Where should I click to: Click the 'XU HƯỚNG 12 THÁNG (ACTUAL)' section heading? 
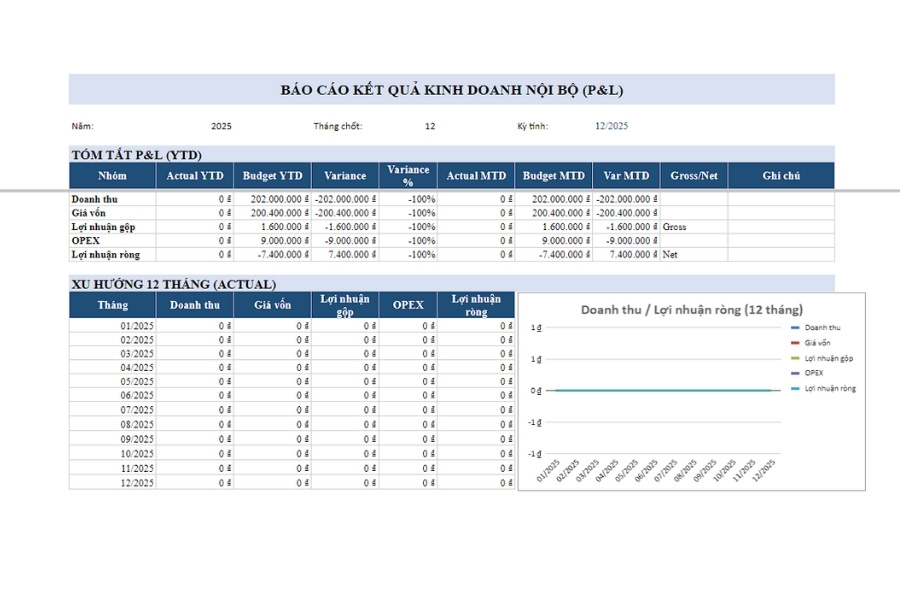coord(174,284)
